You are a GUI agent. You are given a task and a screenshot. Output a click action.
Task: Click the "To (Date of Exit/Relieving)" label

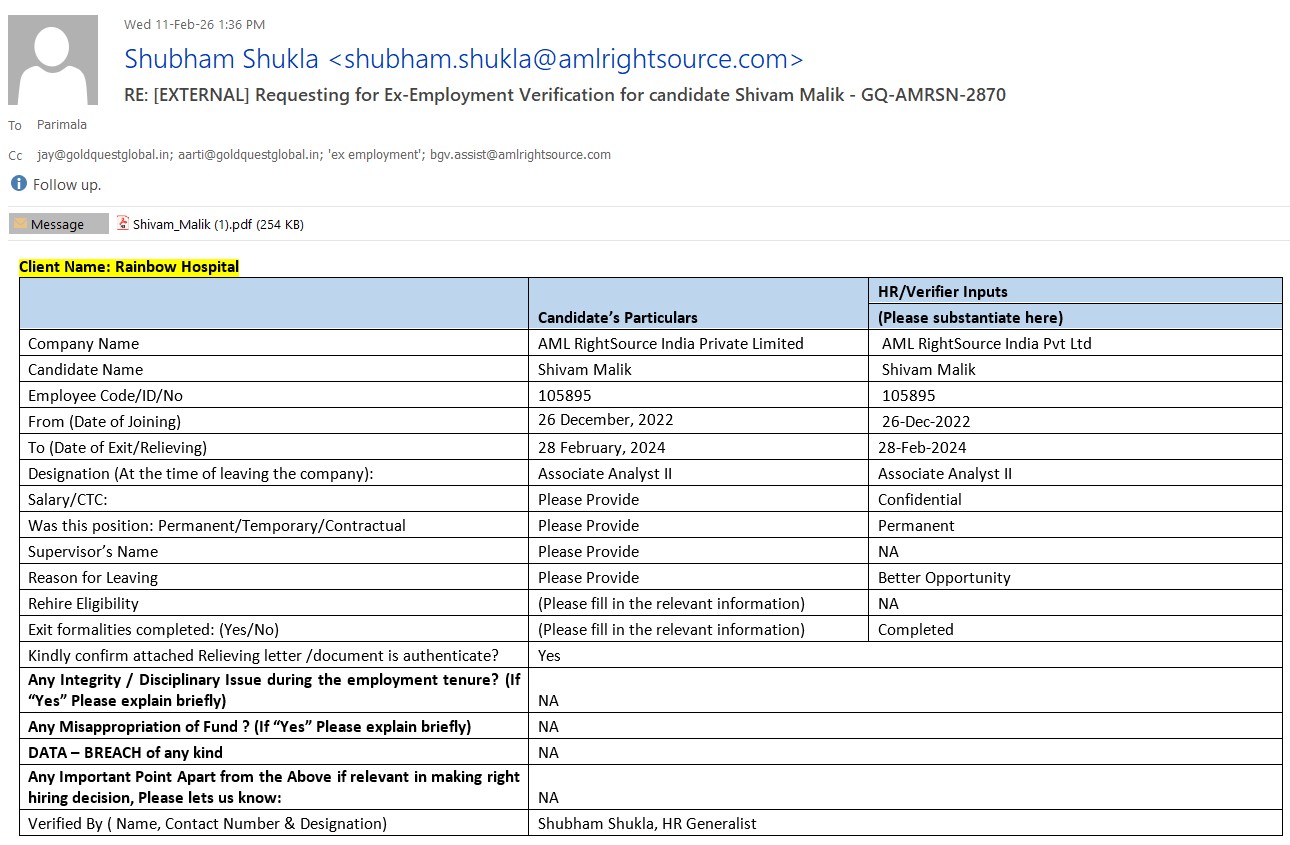coord(118,447)
